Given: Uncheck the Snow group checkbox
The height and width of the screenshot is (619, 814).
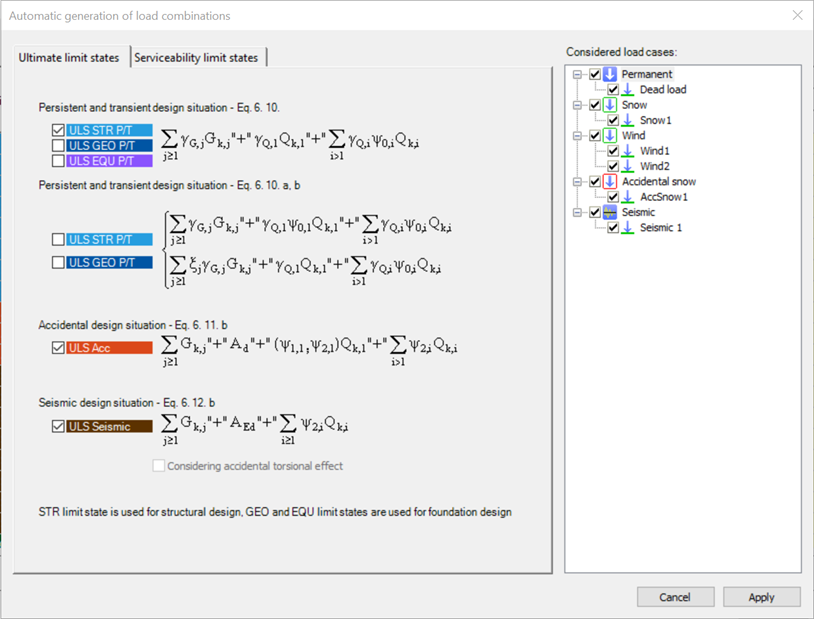Looking at the screenshot, I should coord(595,105).
